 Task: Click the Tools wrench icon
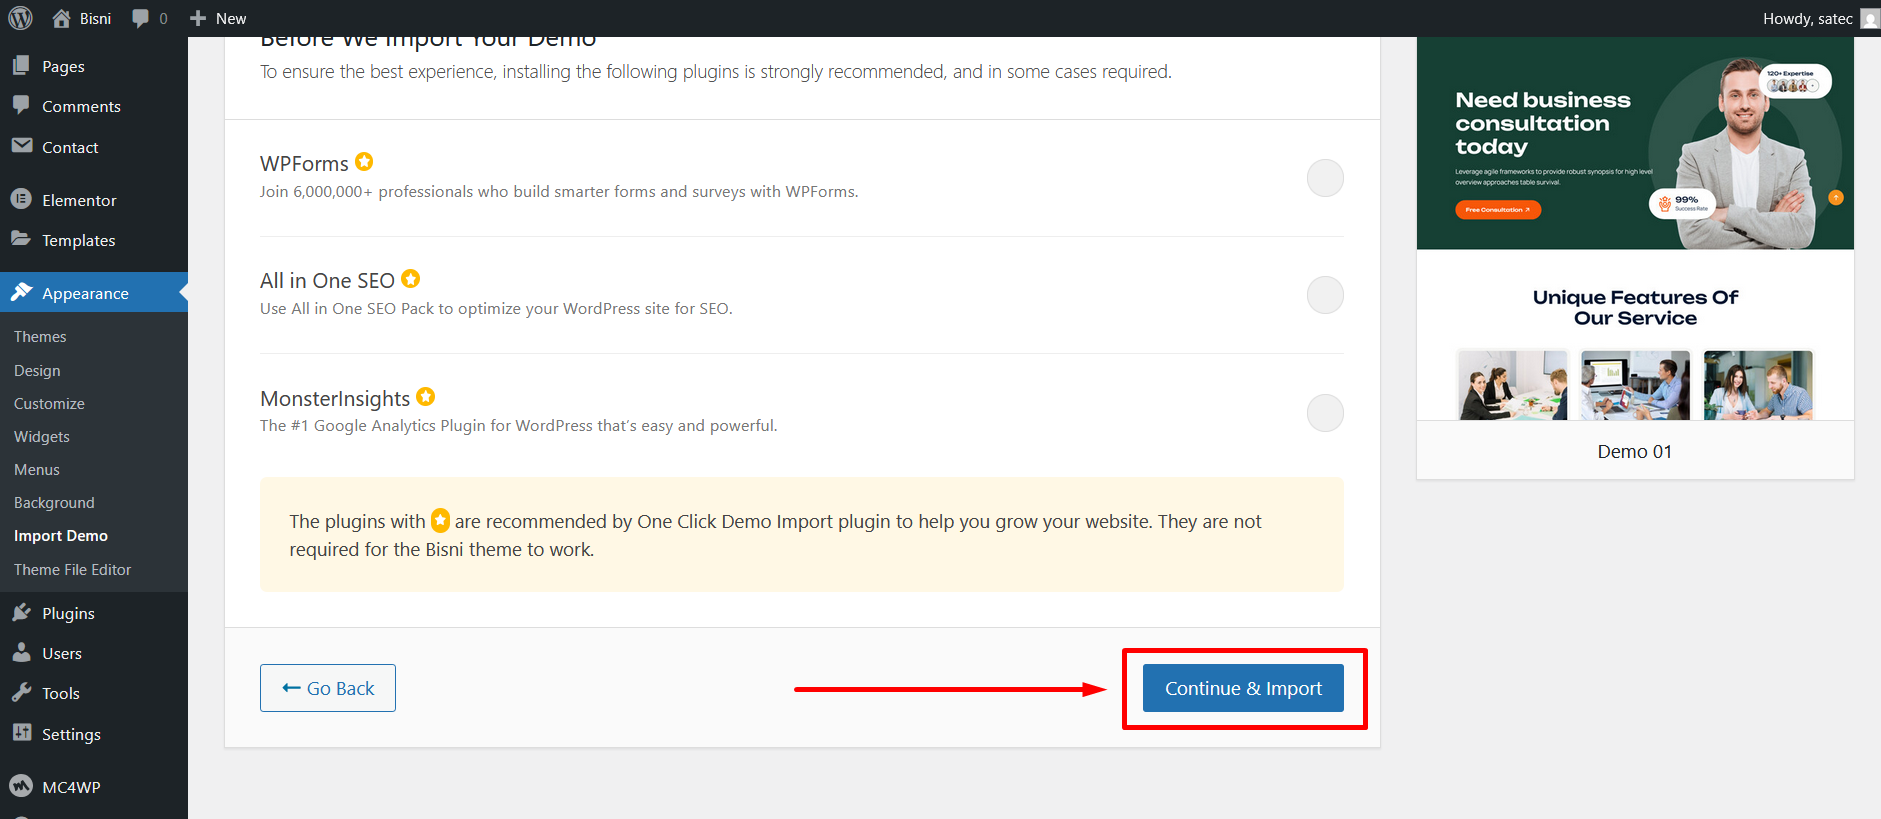click(x=21, y=692)
